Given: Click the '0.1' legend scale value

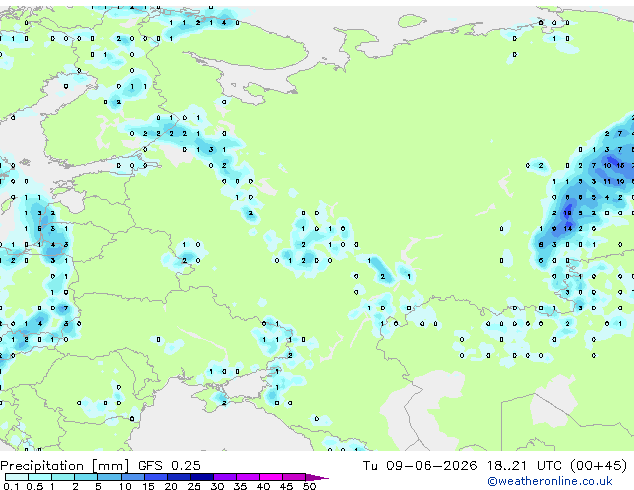Looking at the screenshot, I should pyautogui.click(x=11, y=486).
